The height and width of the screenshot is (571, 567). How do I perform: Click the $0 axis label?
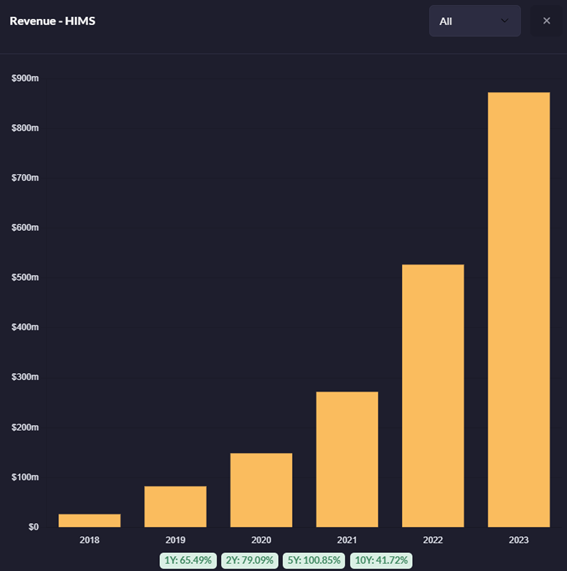pos(34,527)
